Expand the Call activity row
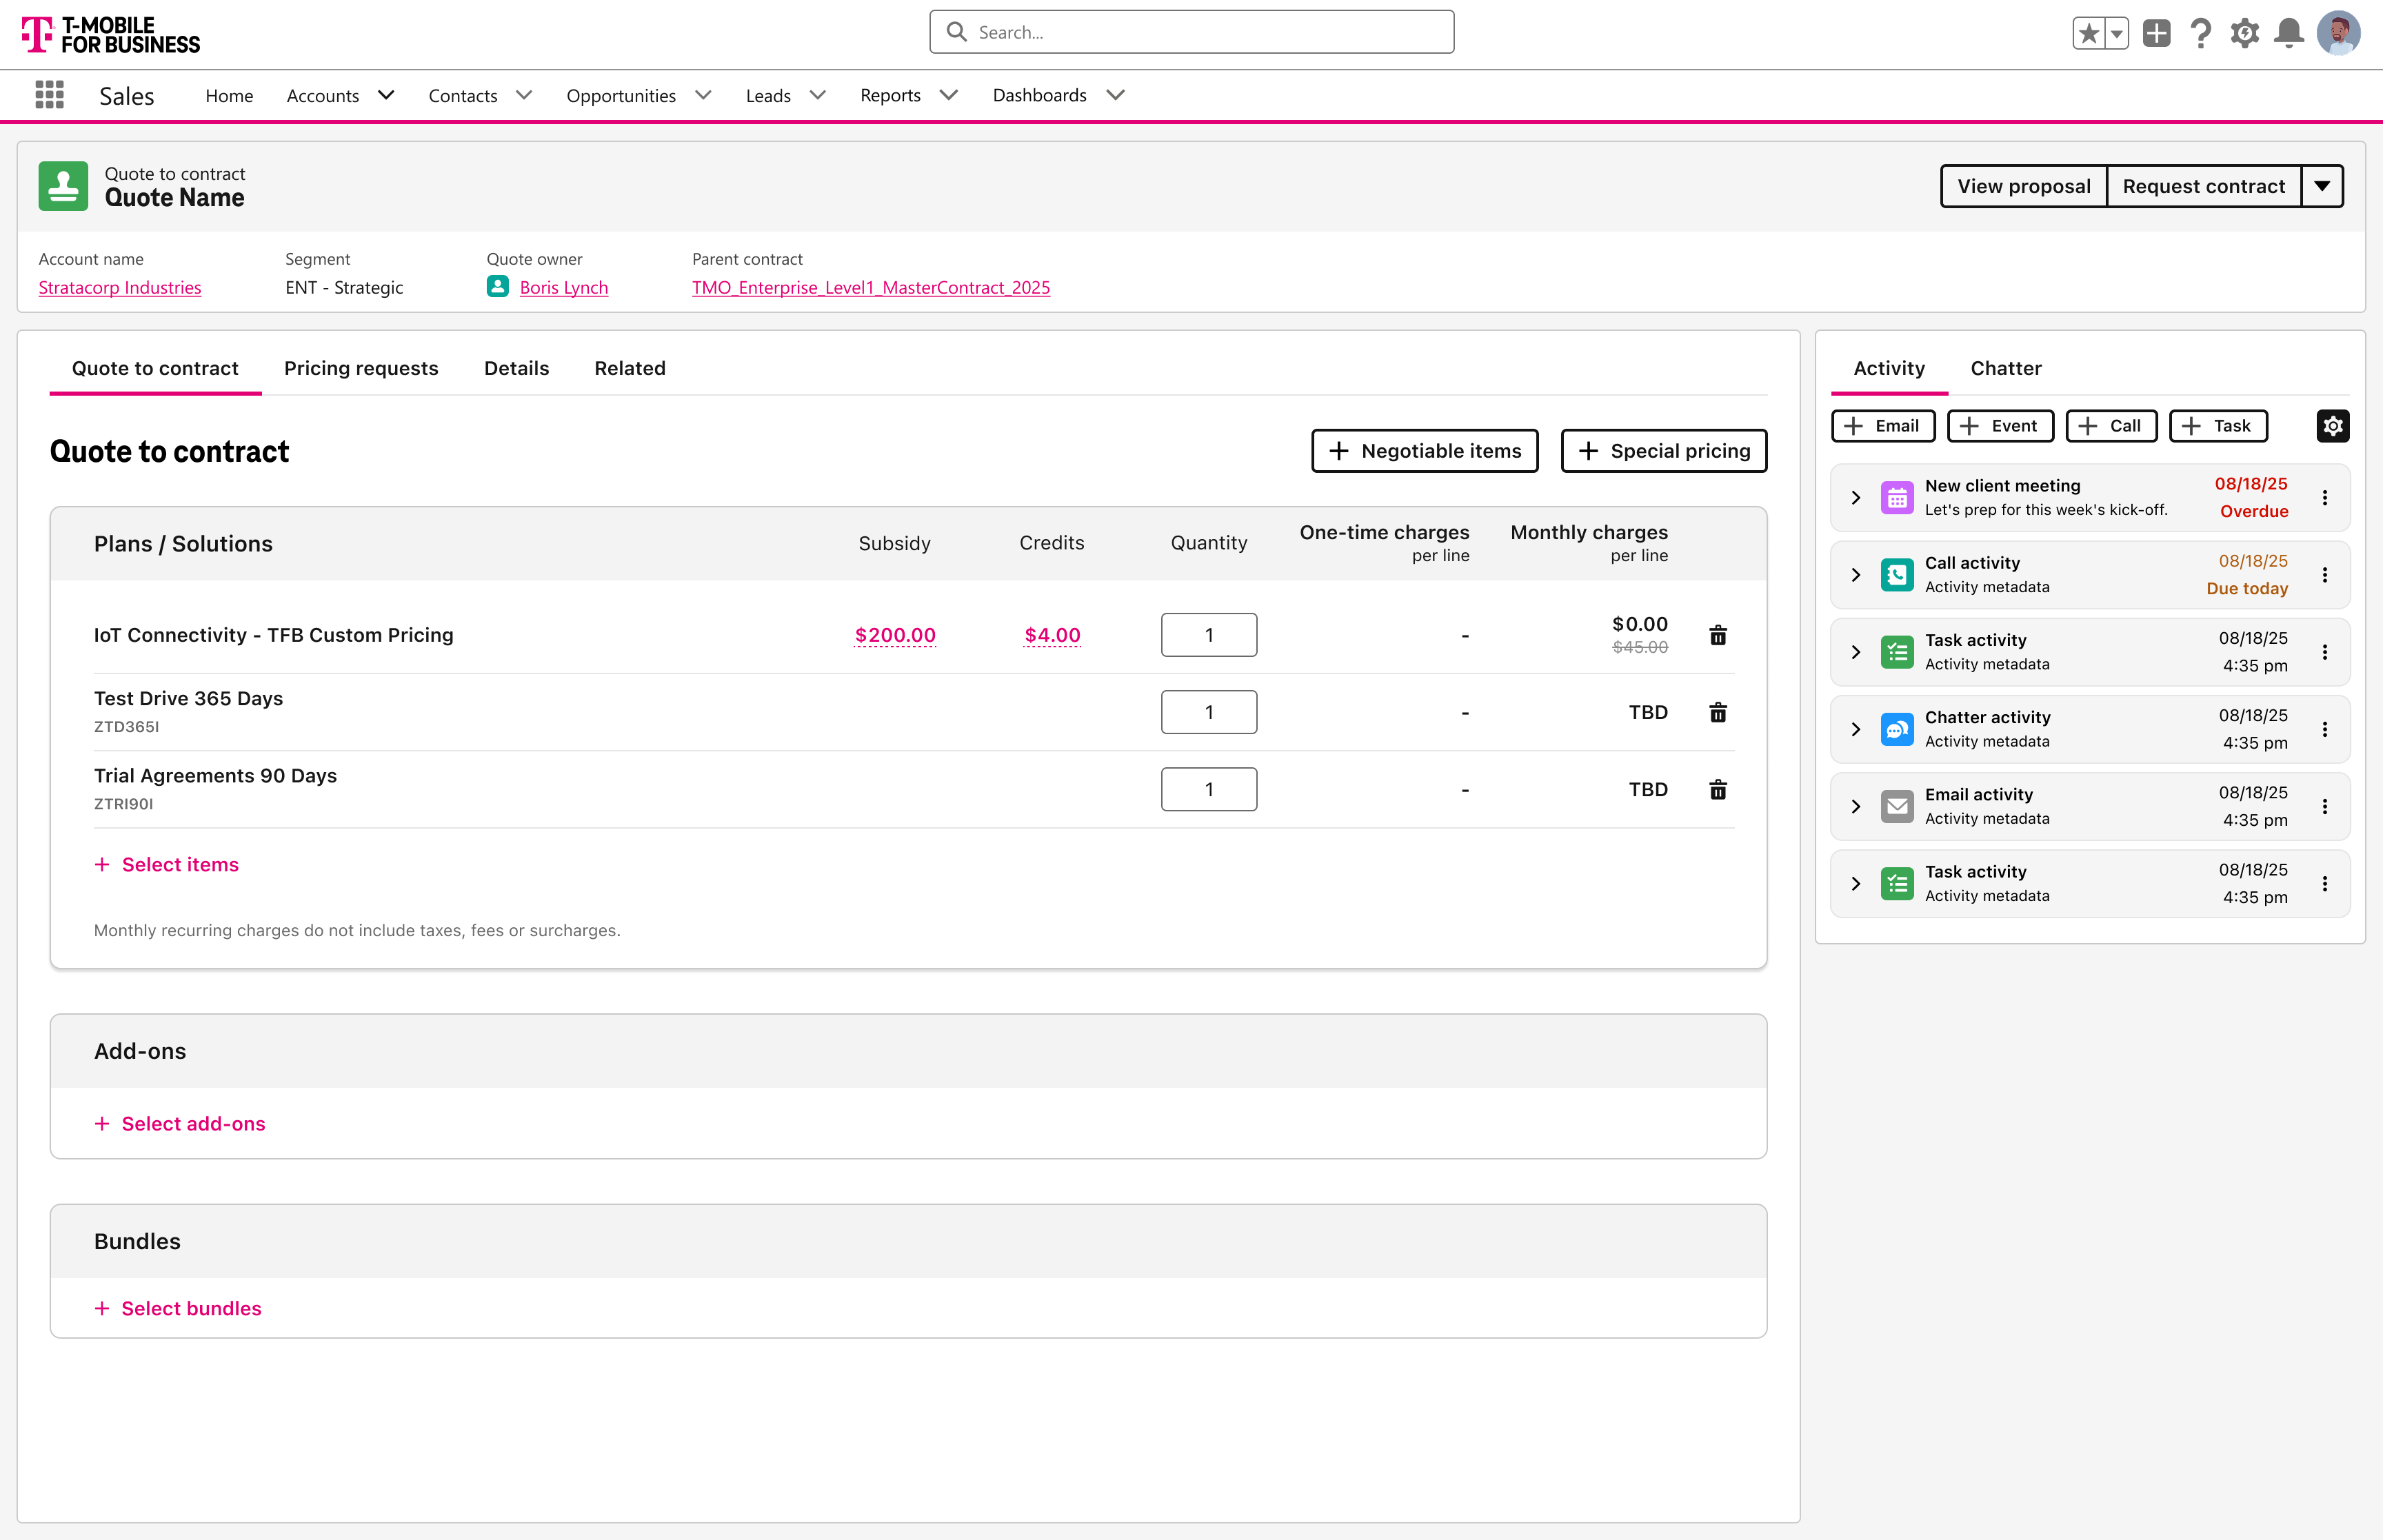The image size is (2383, 1540). (x=1856, y=575)
